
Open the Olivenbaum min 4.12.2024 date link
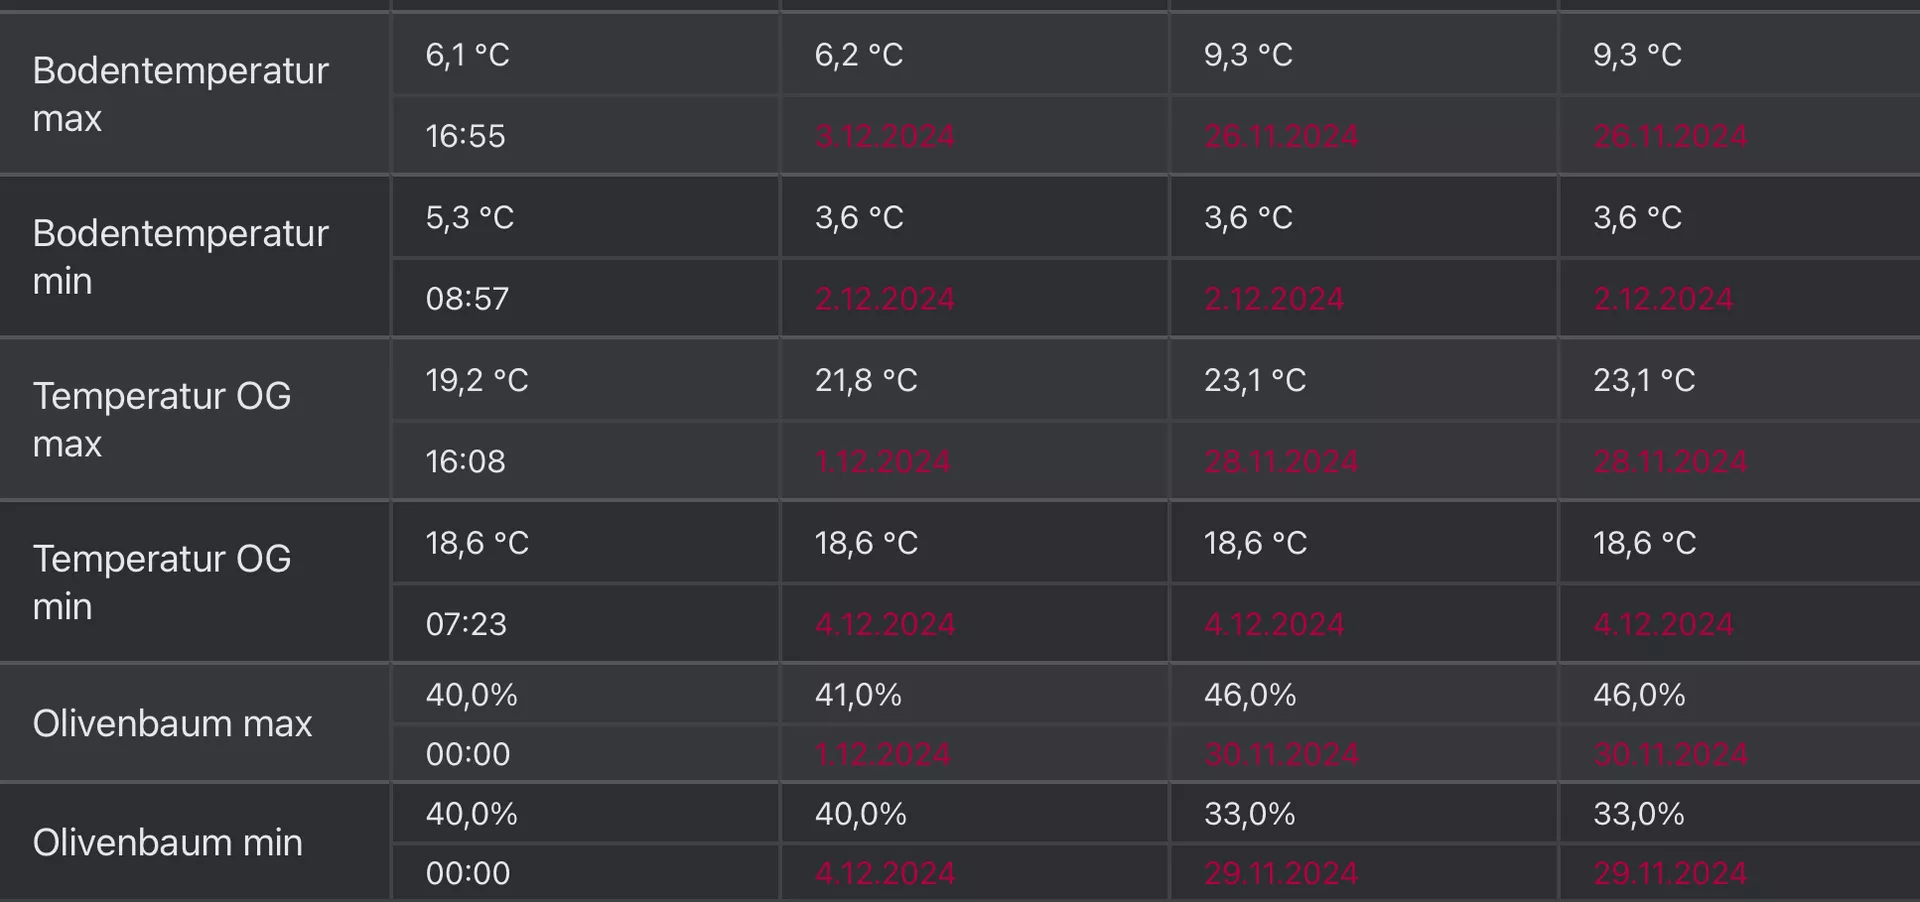(884, 874)
